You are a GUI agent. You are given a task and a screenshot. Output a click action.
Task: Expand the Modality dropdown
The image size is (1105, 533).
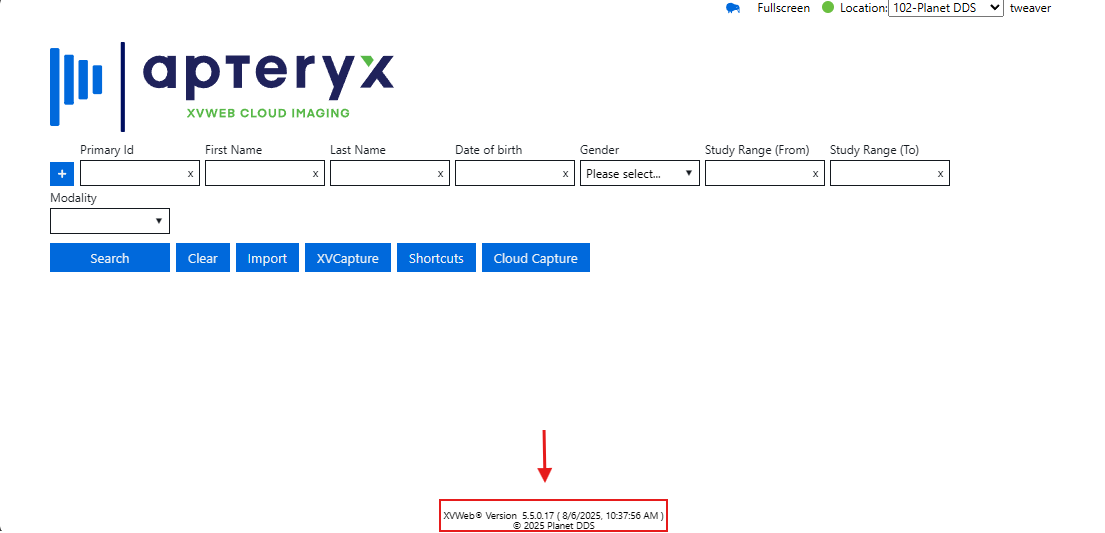tap(110, 221)
